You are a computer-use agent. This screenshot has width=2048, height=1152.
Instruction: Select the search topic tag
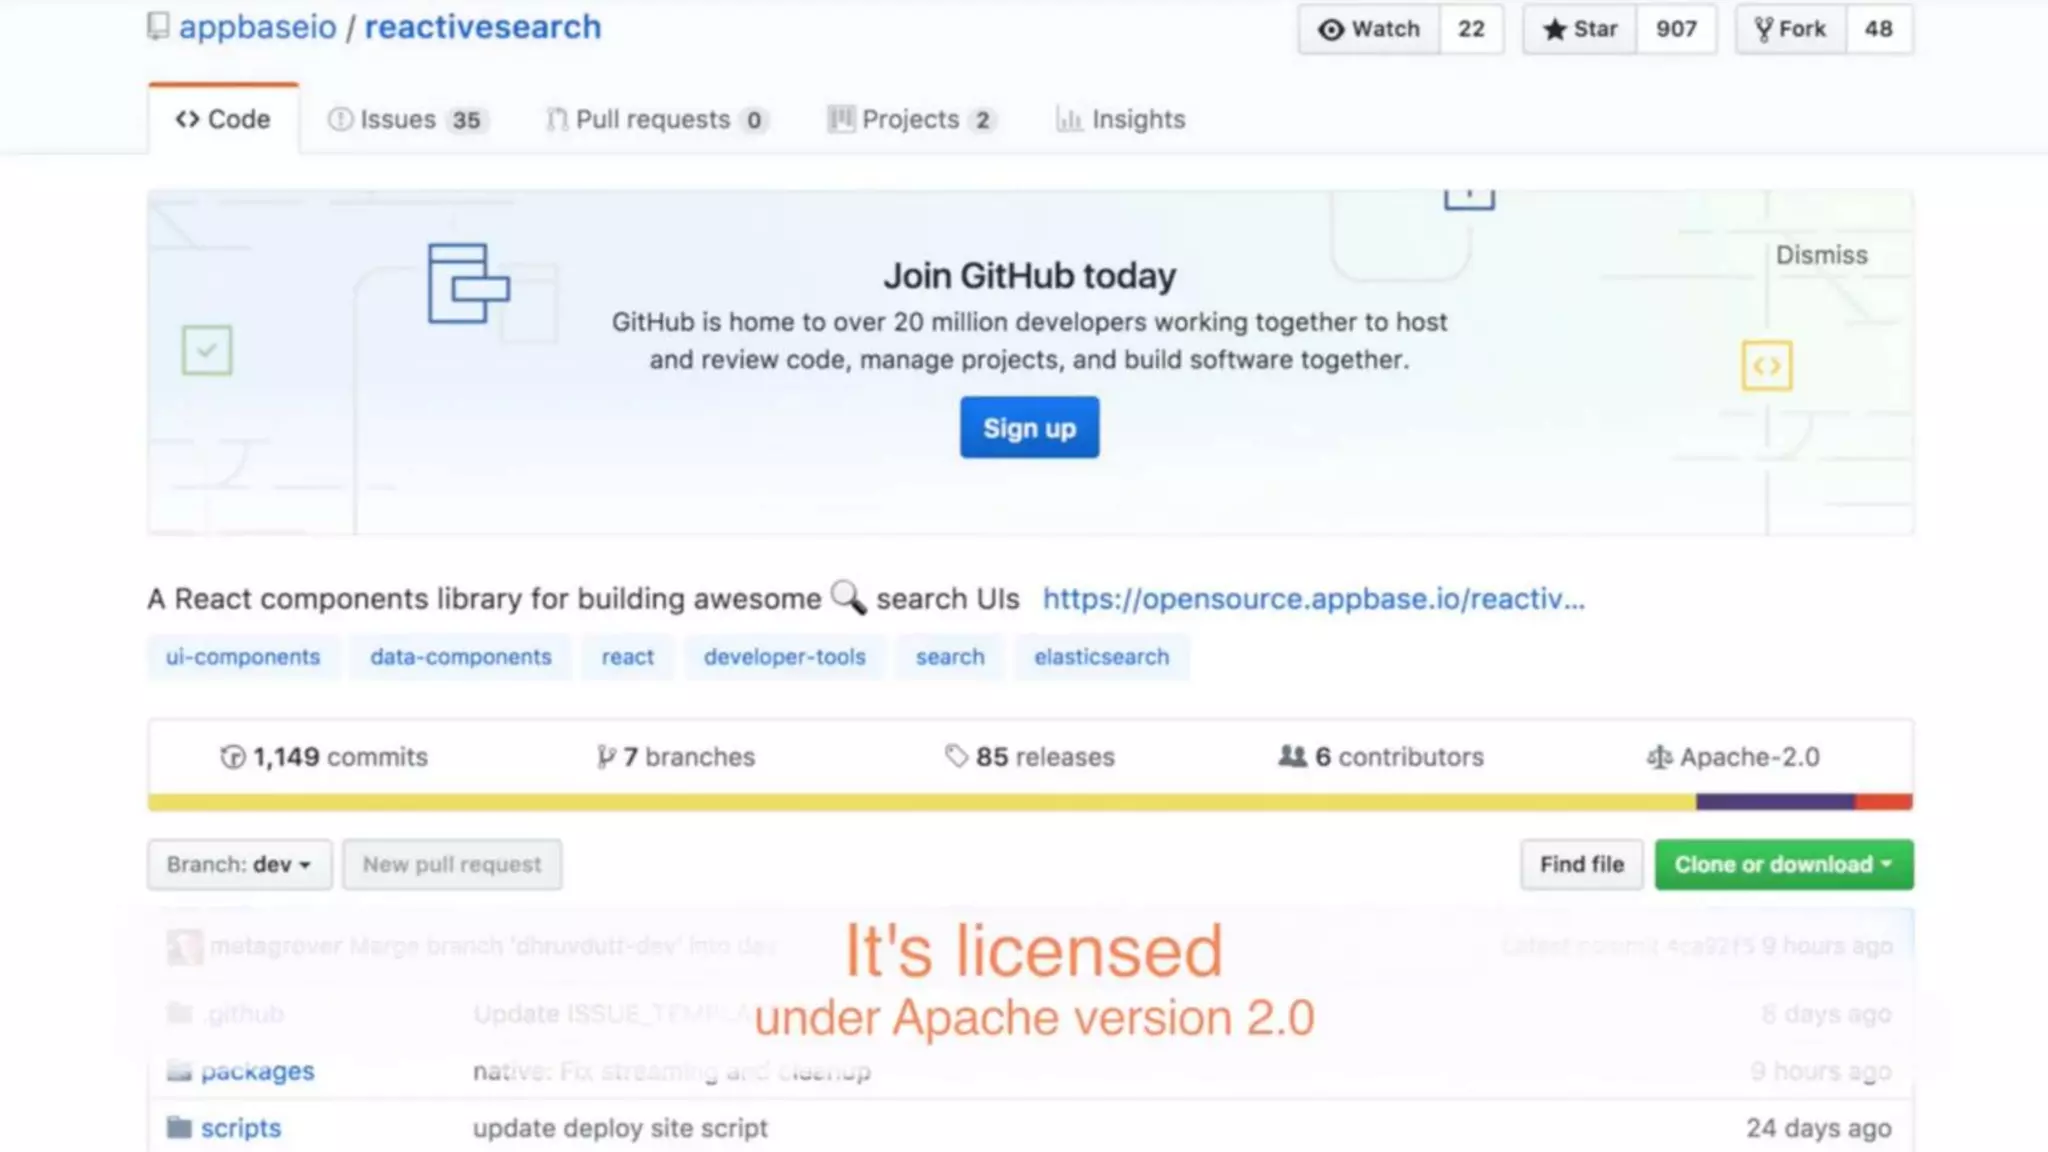[x=950, y=657]
